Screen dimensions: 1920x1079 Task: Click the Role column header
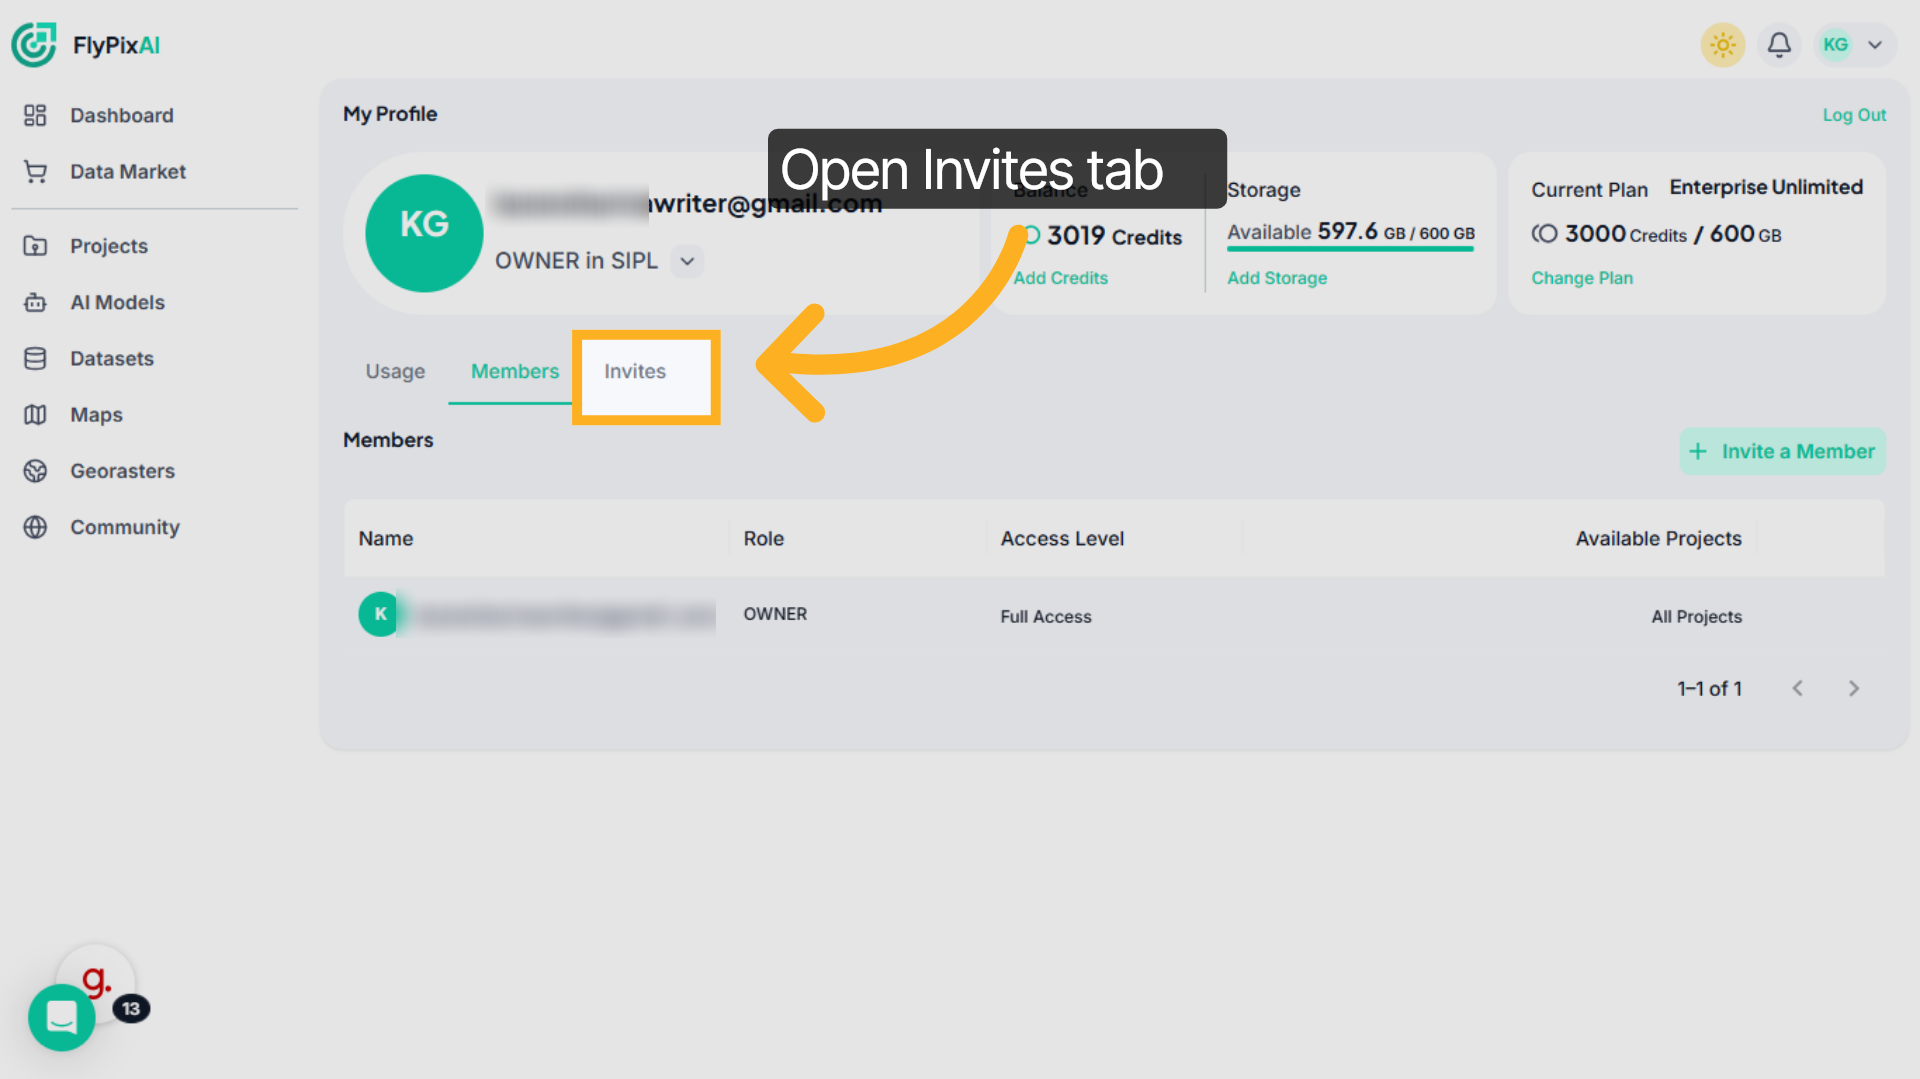pyautogui.click(x=763, y=539)
